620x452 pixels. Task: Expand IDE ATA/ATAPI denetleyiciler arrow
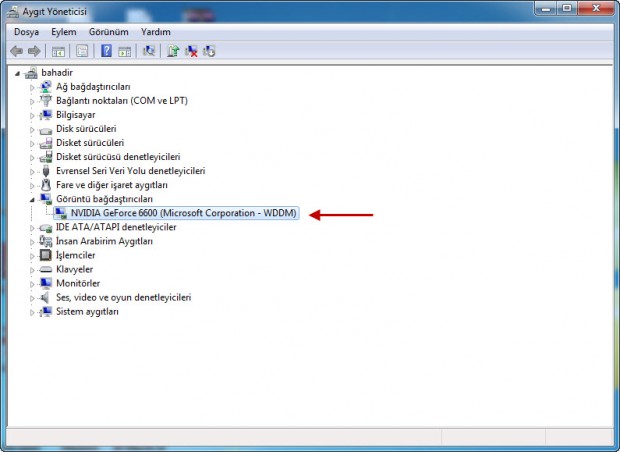pyautogui.click(x=32, y=228)
